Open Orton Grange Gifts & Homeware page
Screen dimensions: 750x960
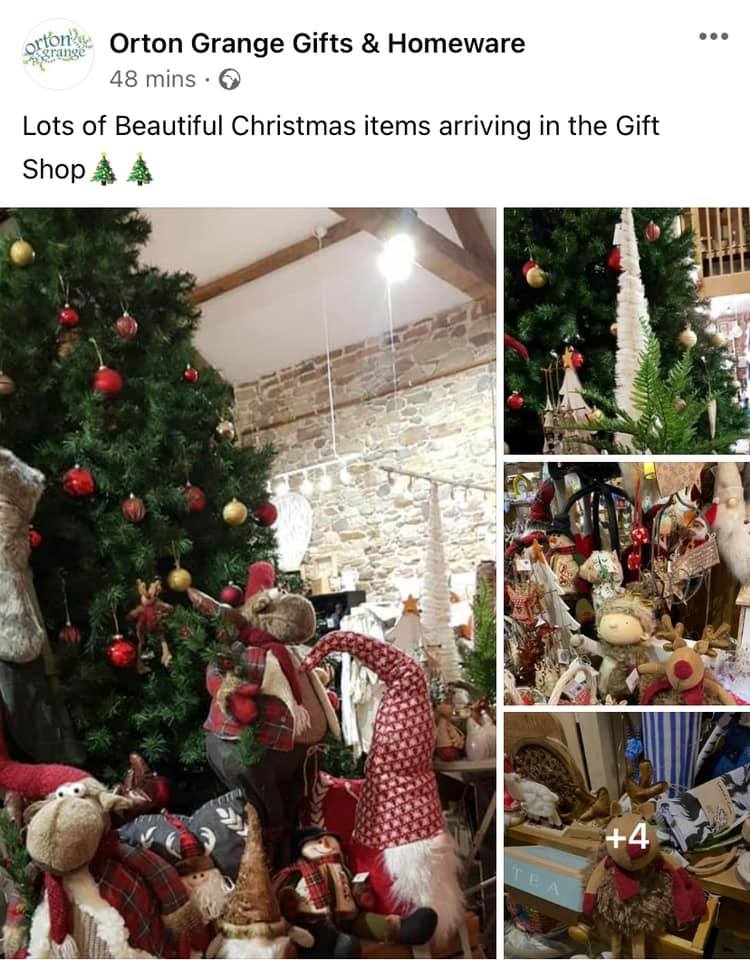pos(317,43)
